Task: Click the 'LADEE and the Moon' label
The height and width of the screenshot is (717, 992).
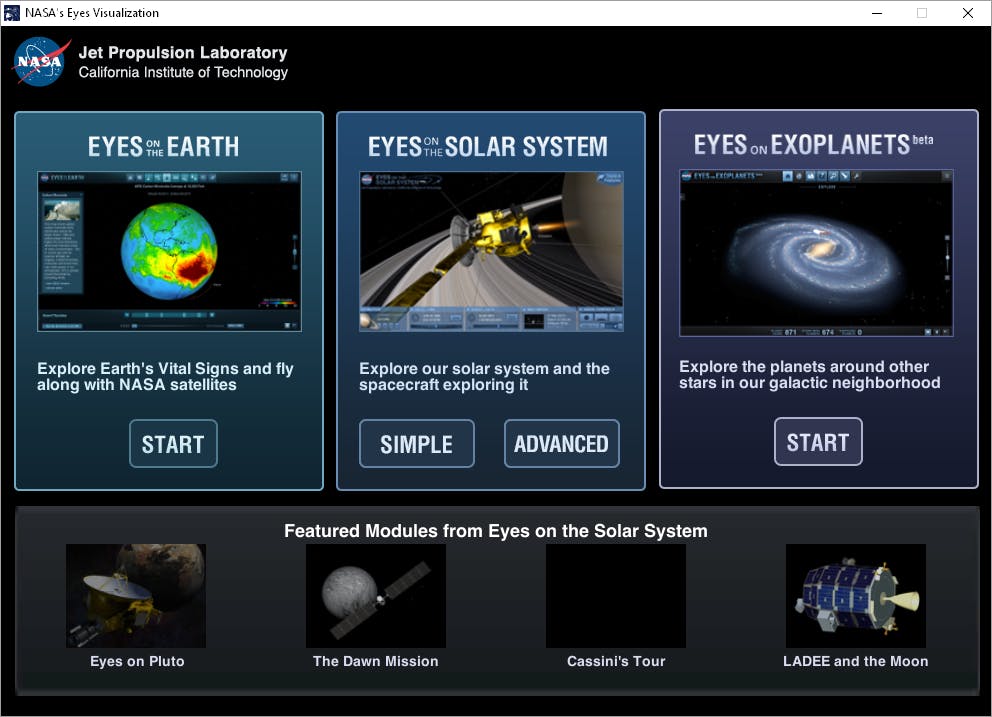Action: pos(855,661)
